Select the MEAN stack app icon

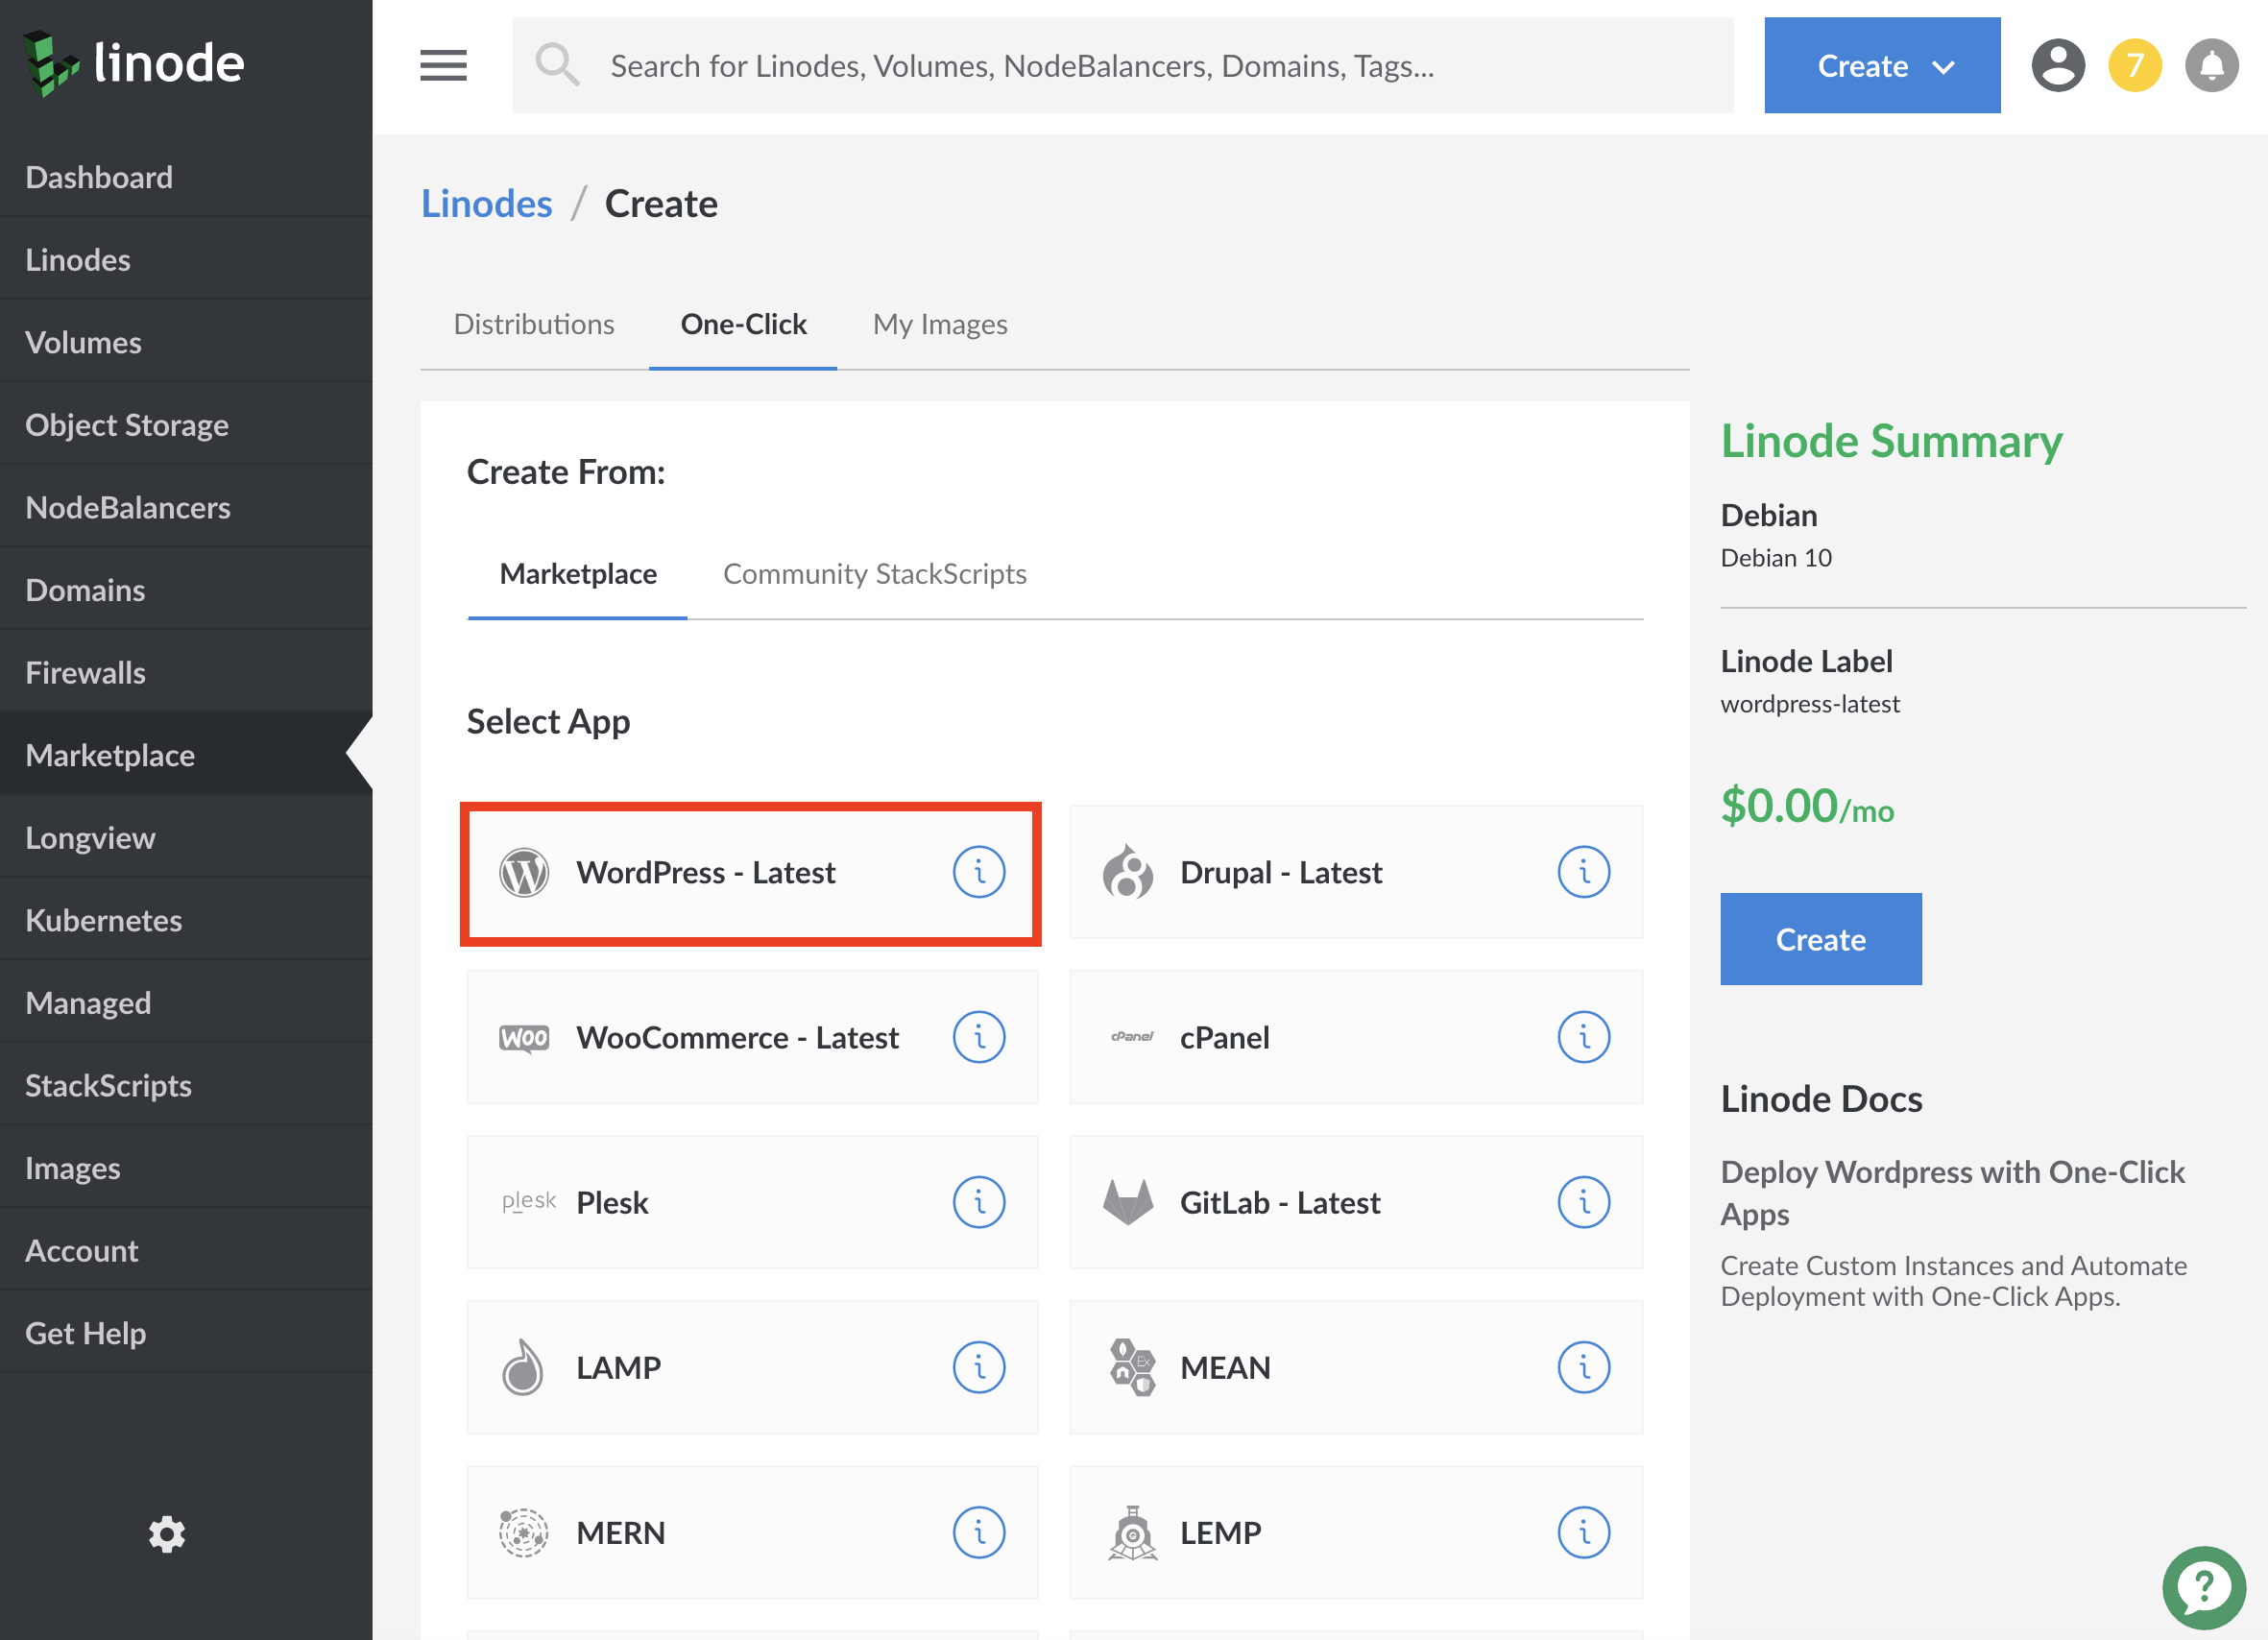(x=1128, y=1367)
